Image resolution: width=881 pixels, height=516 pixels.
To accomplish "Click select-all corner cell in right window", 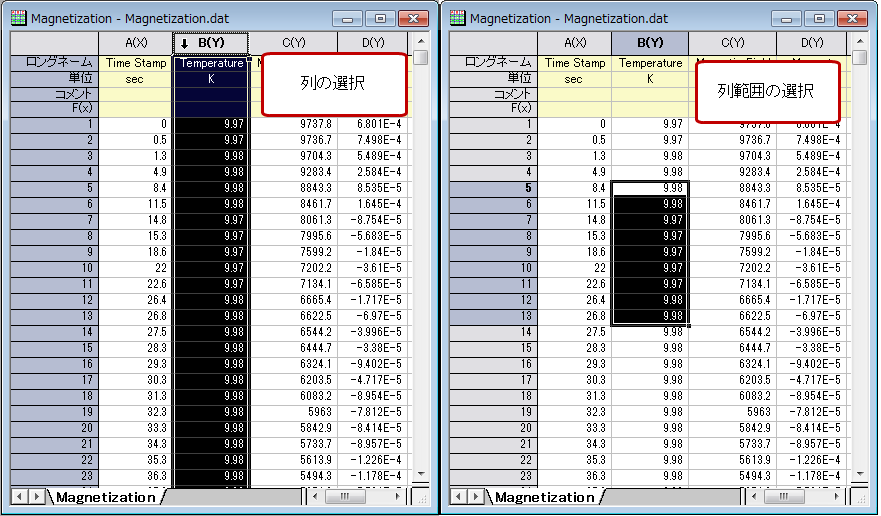I will click(493, 43).
